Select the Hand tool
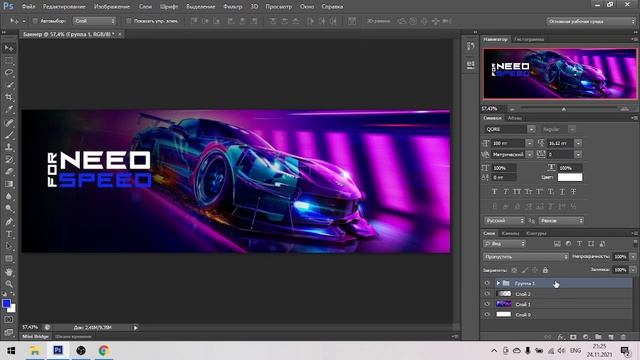 click(9, 272)
